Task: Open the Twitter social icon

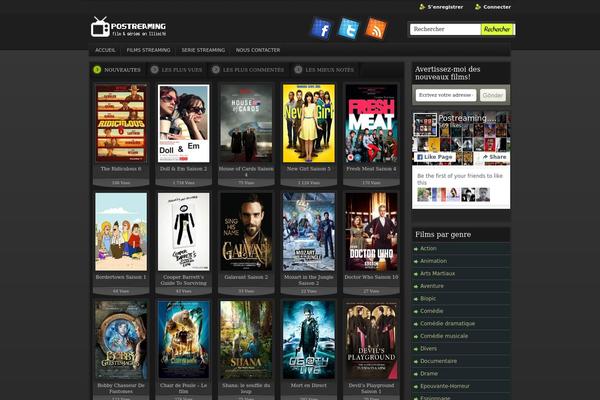Action: click(x=349, y=28)
